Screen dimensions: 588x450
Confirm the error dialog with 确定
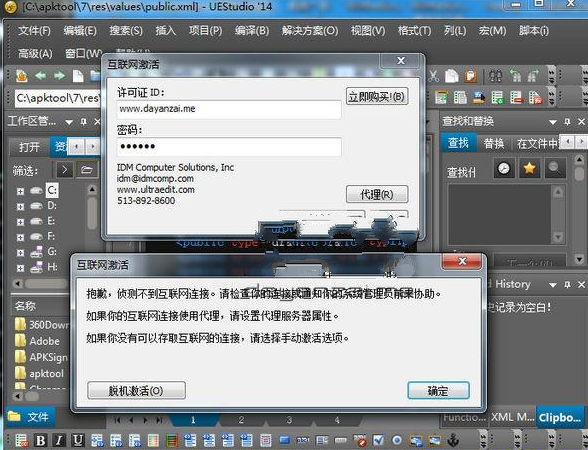[x=438, y=391]
